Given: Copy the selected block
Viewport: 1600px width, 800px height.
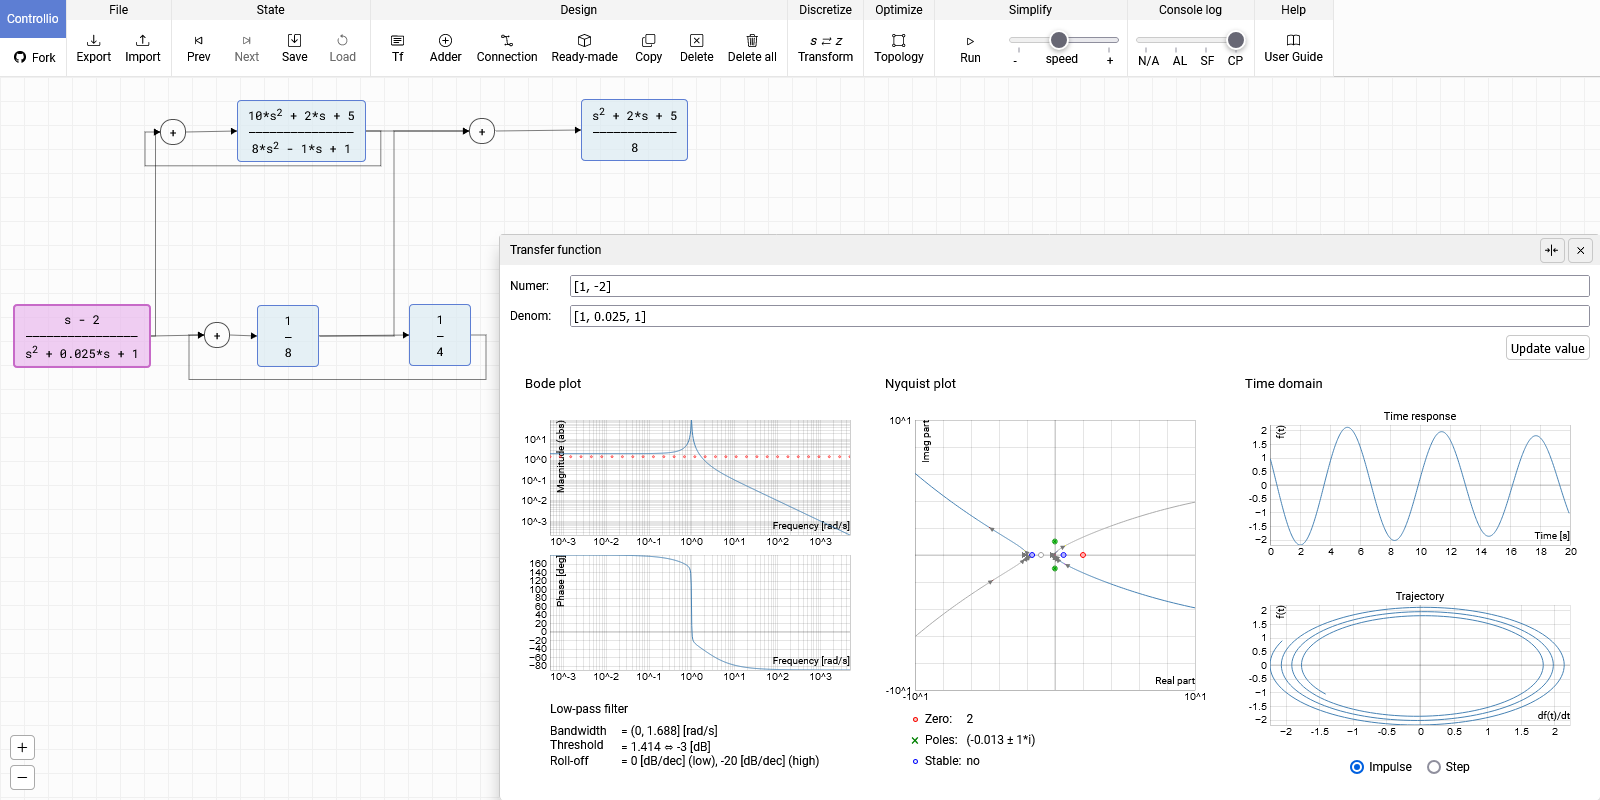Looking at the screenshot, I should tap(649, 48).
